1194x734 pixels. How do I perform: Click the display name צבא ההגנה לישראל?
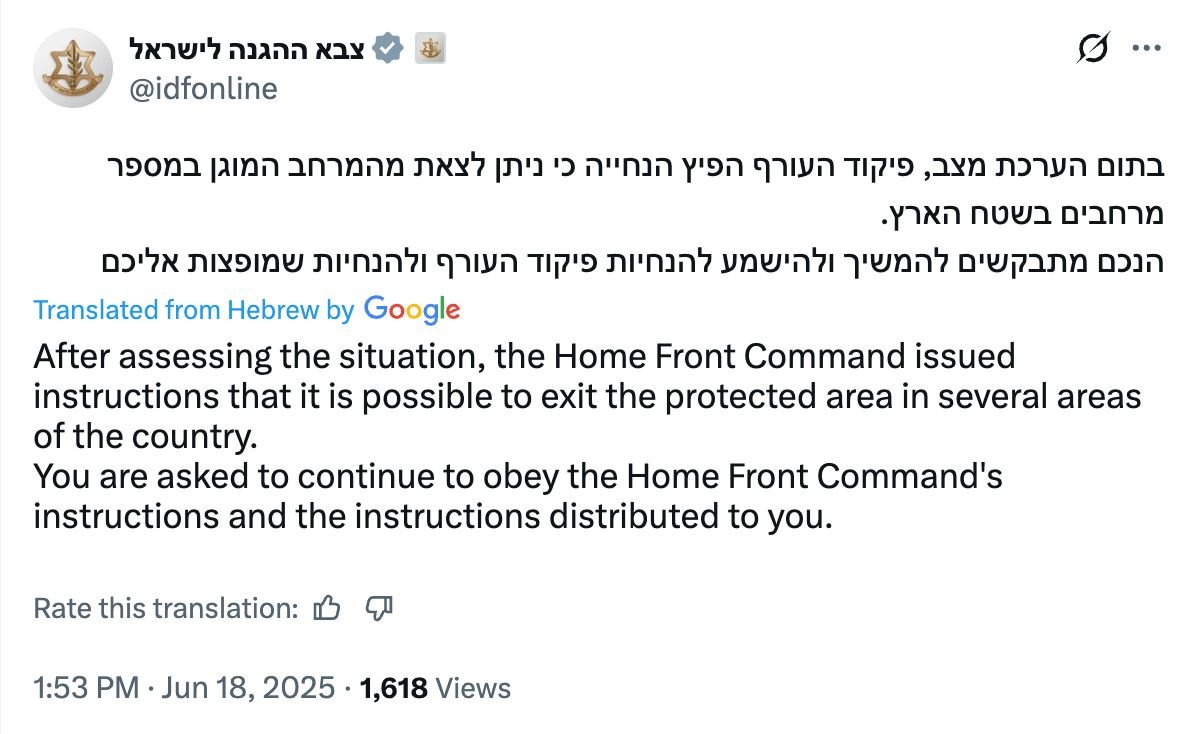tap(247, 49)
